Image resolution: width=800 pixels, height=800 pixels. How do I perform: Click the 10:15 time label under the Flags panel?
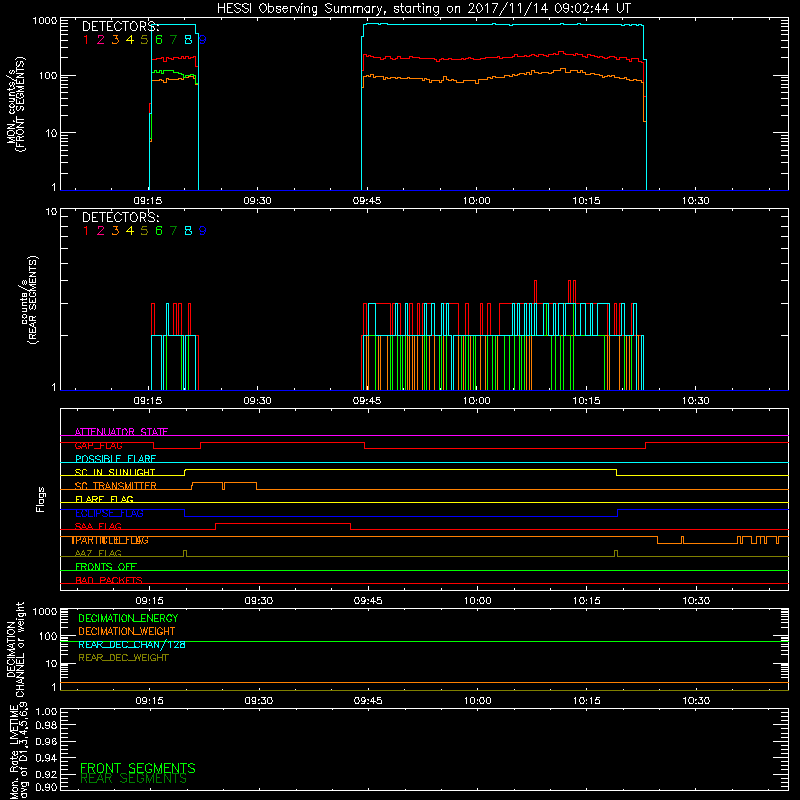point(587,601)
